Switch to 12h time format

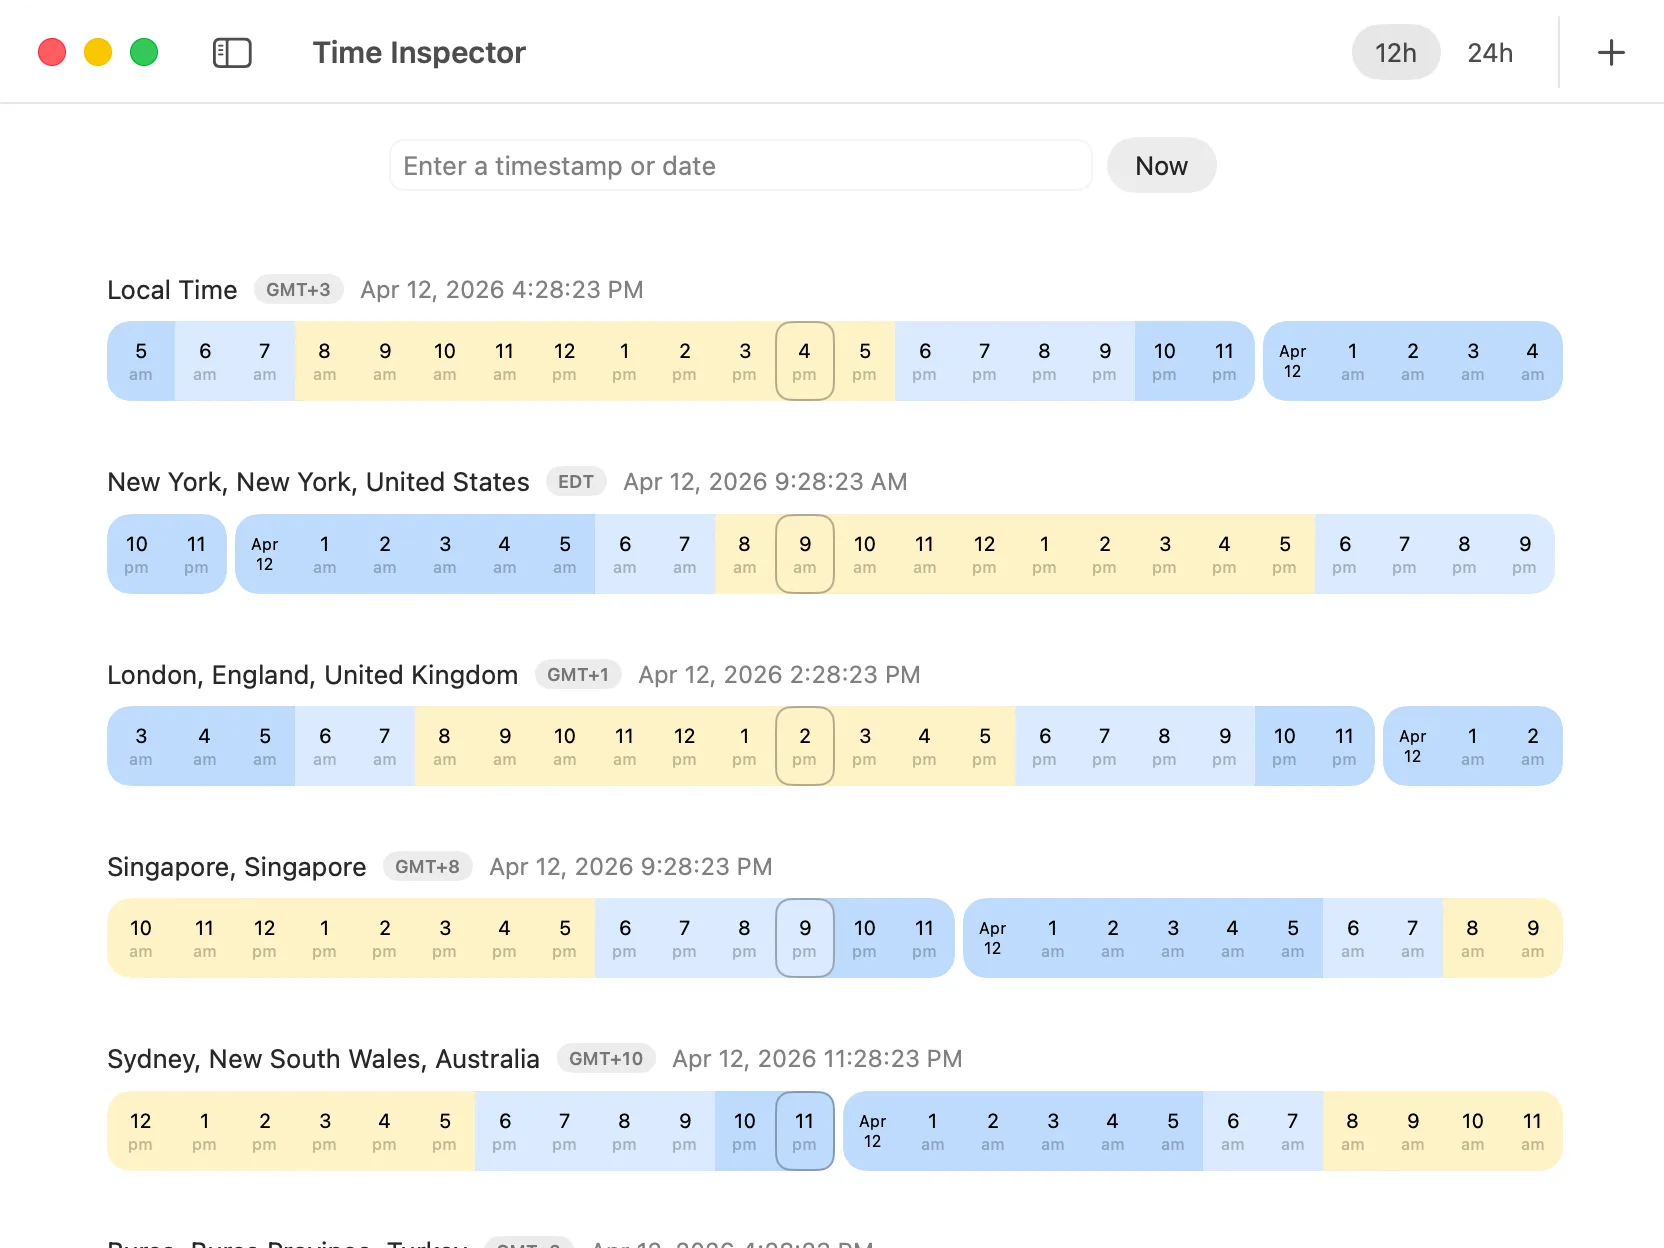click(x=1395, y=53)
